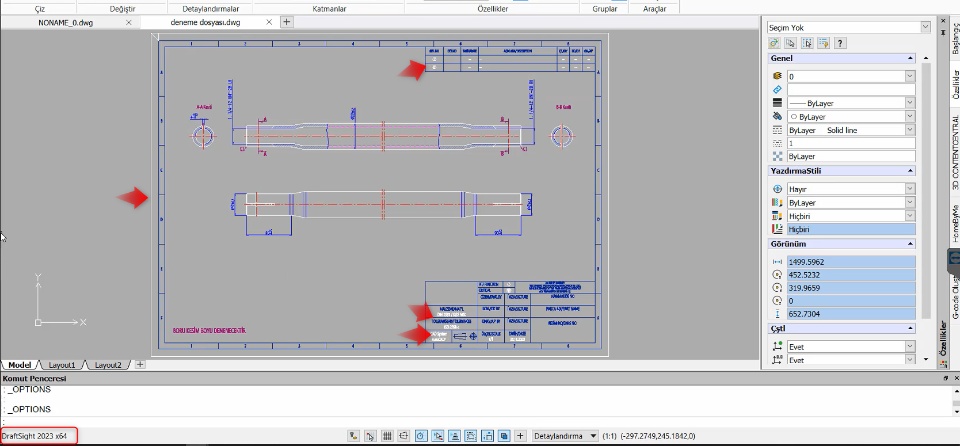The width and height of the screenshot is (960, 446).
Task: Close the NONAME_0.dwg tab
Action: point(129,23)
